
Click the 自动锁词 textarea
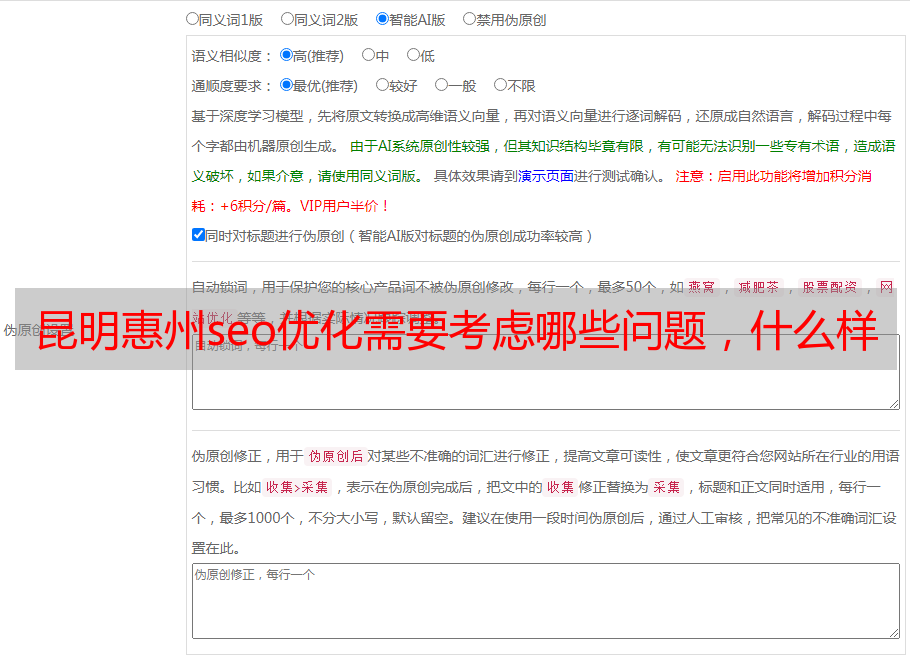[546, 372]
